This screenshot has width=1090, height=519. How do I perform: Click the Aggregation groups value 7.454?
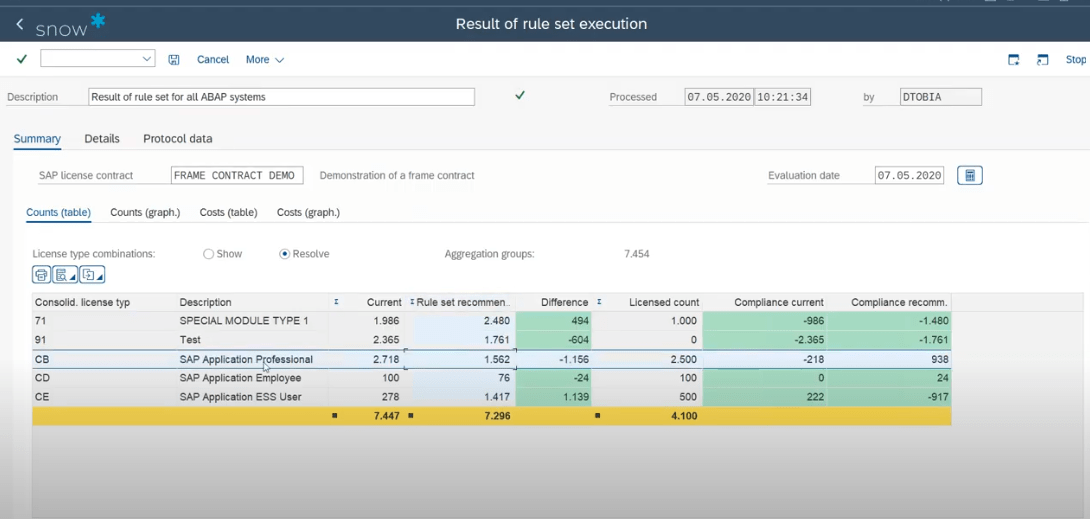(637, 254)
